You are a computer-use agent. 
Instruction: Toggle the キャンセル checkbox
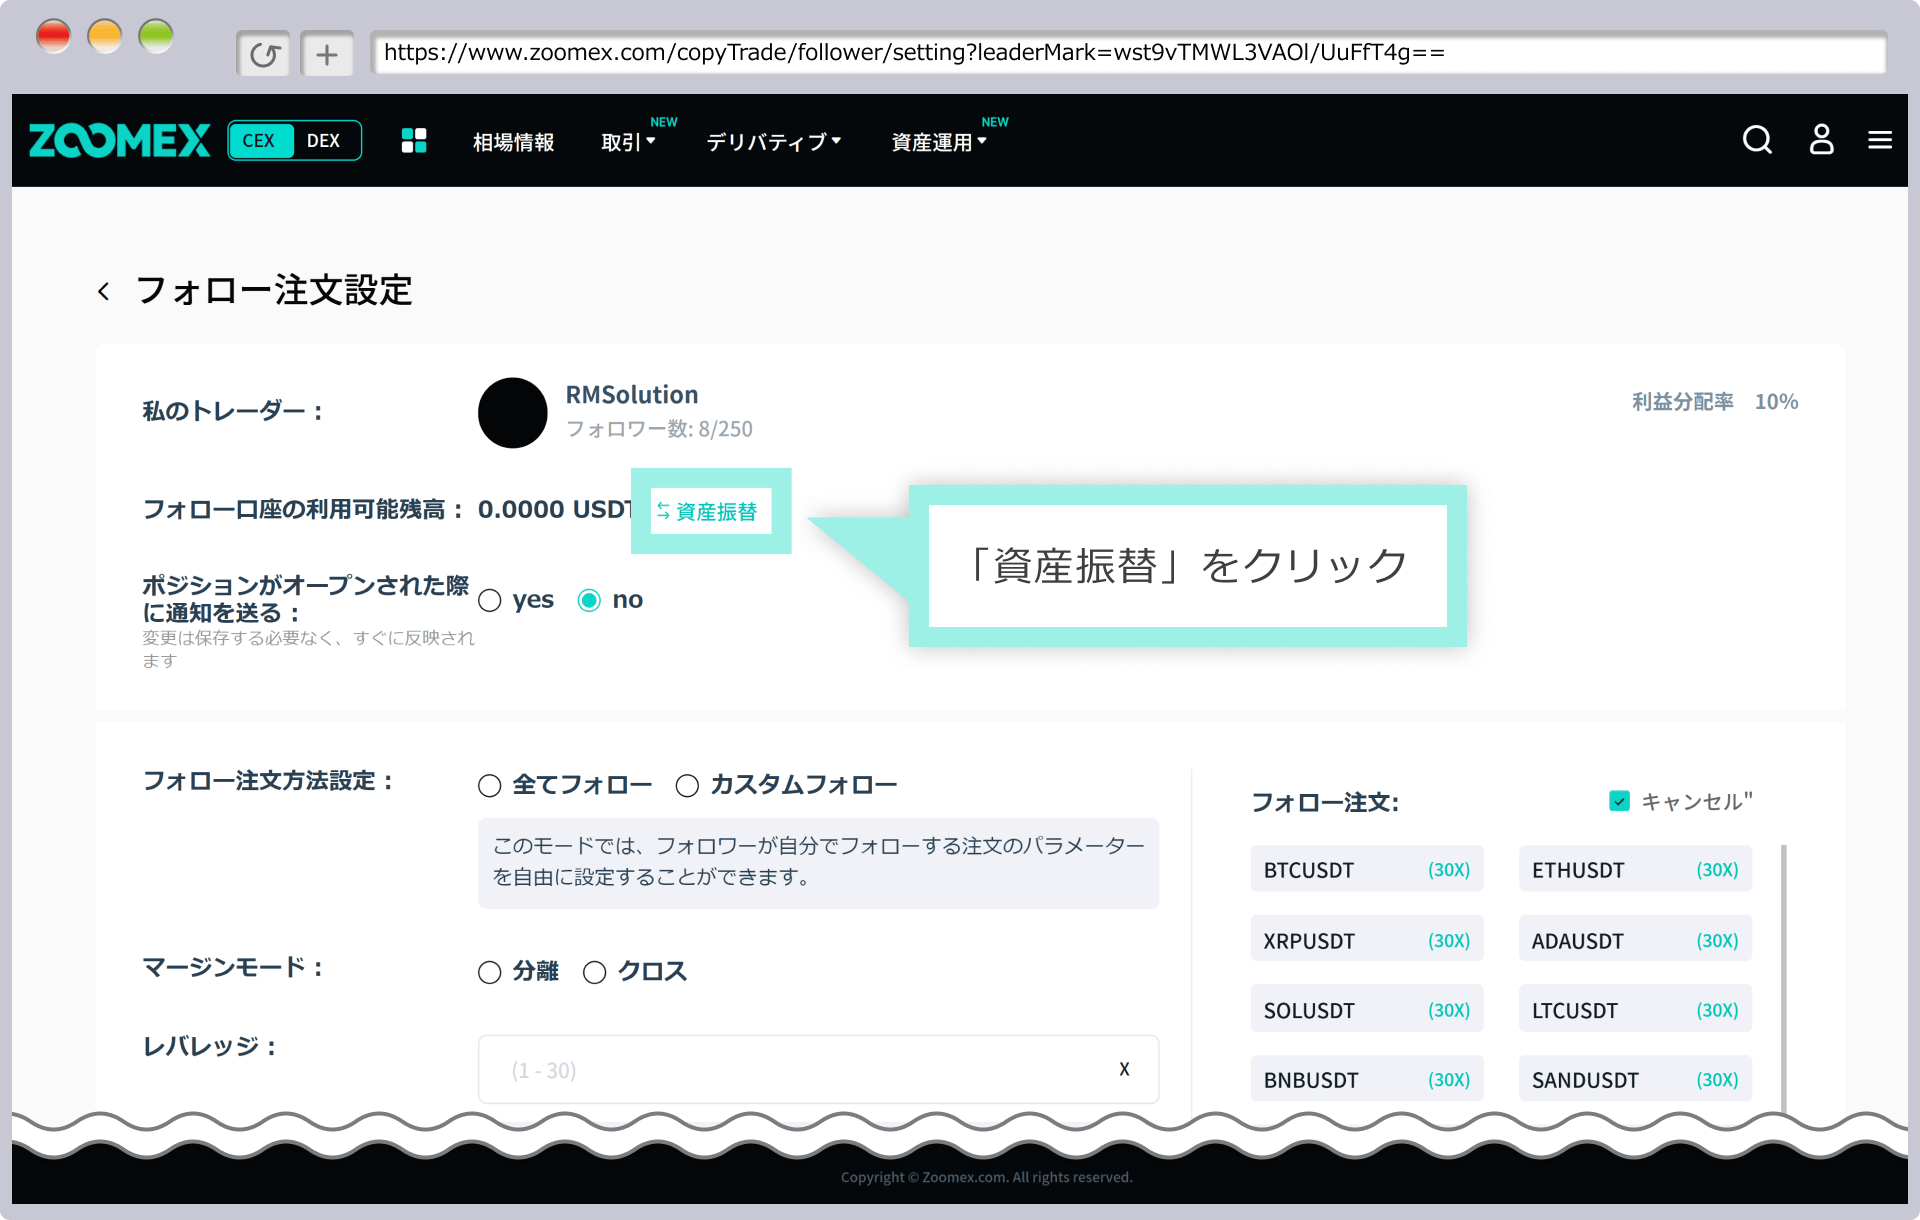1619,801
